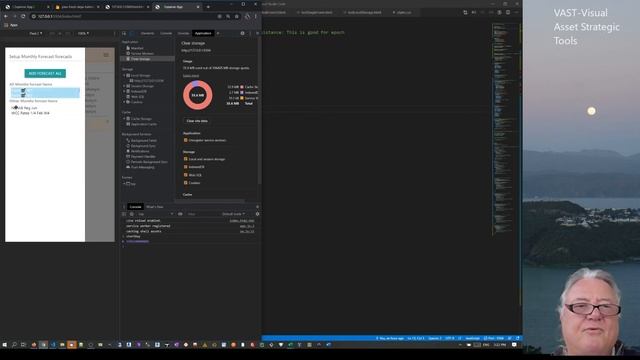Toggle the console live expression eye icon
640x360 pixels.
pyautogui.click(x=180, y=214)
